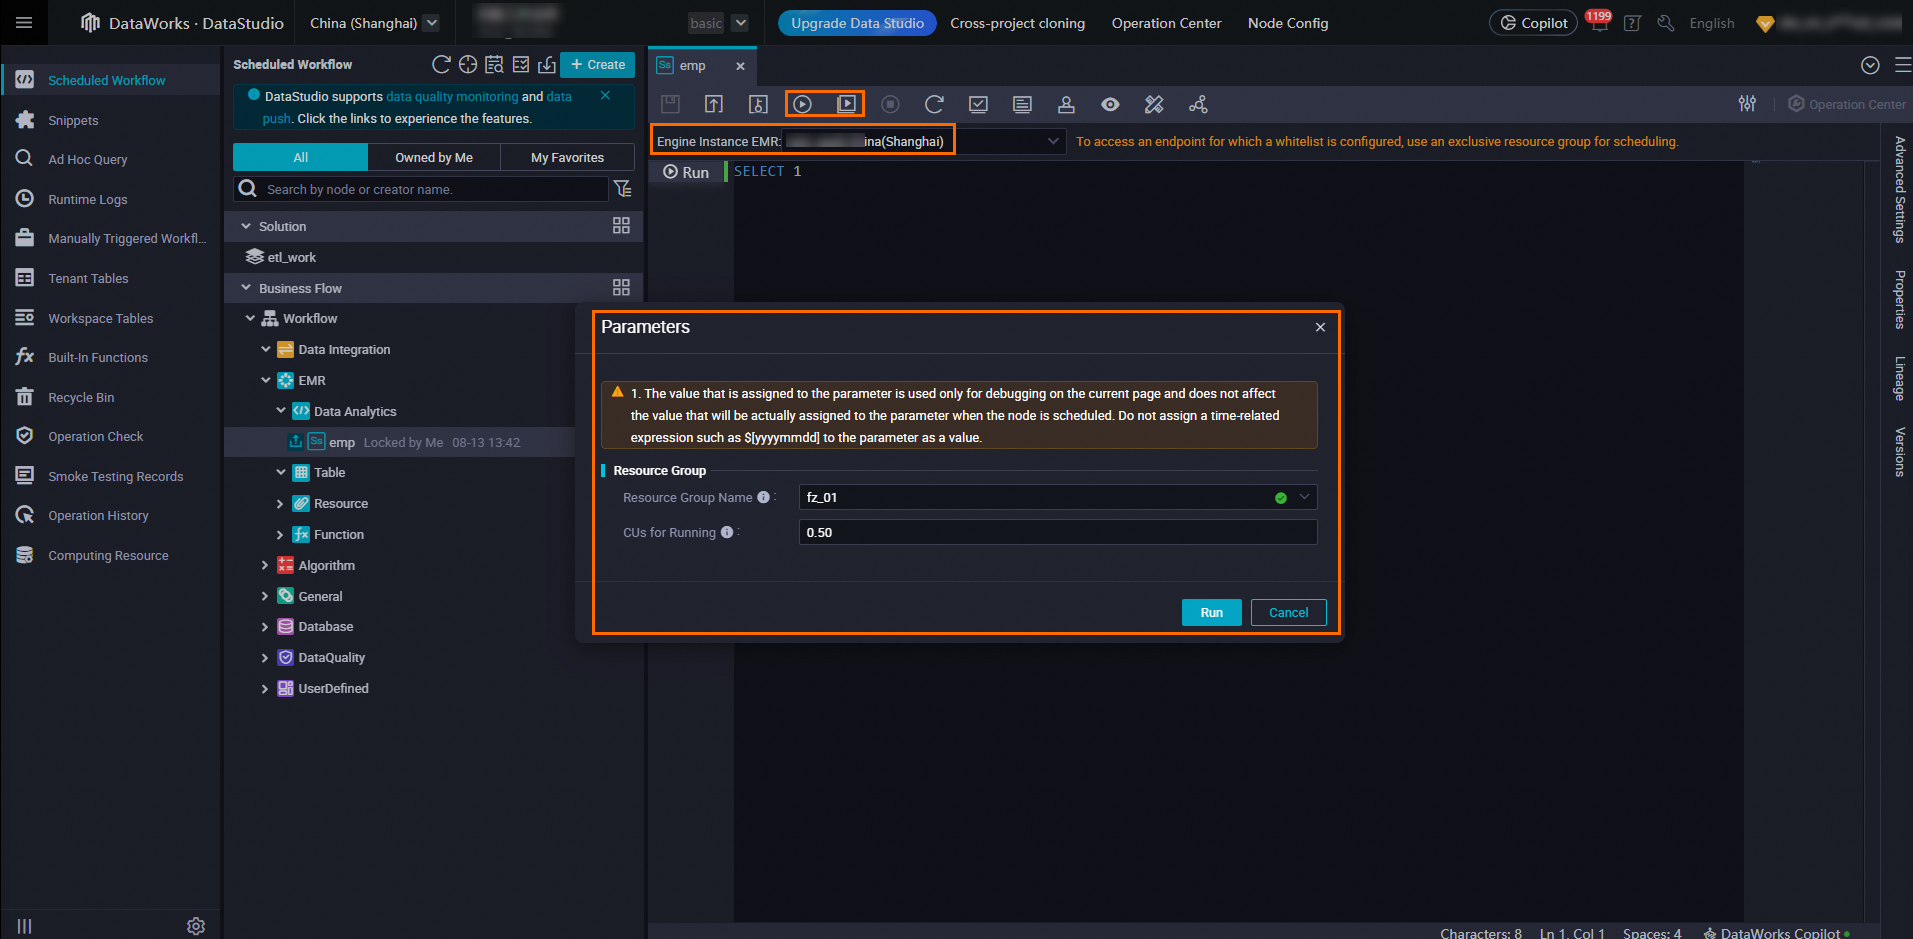Open the Properties side panel tab
The image size is (1913, 939).
(x=1900, y=299)
